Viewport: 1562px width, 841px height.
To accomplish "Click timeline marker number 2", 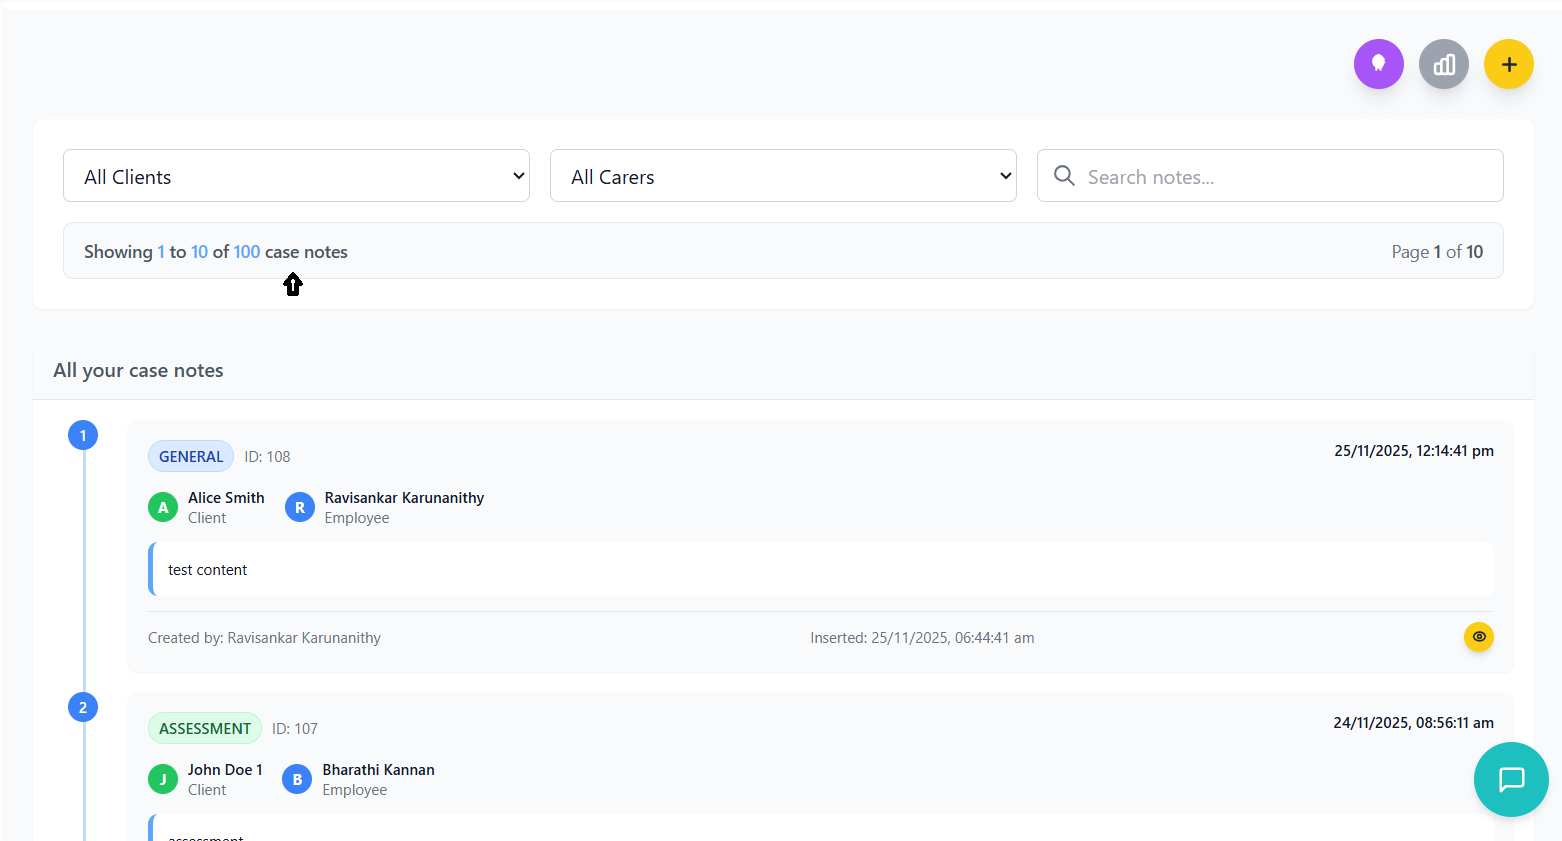I will coord(83,707).
